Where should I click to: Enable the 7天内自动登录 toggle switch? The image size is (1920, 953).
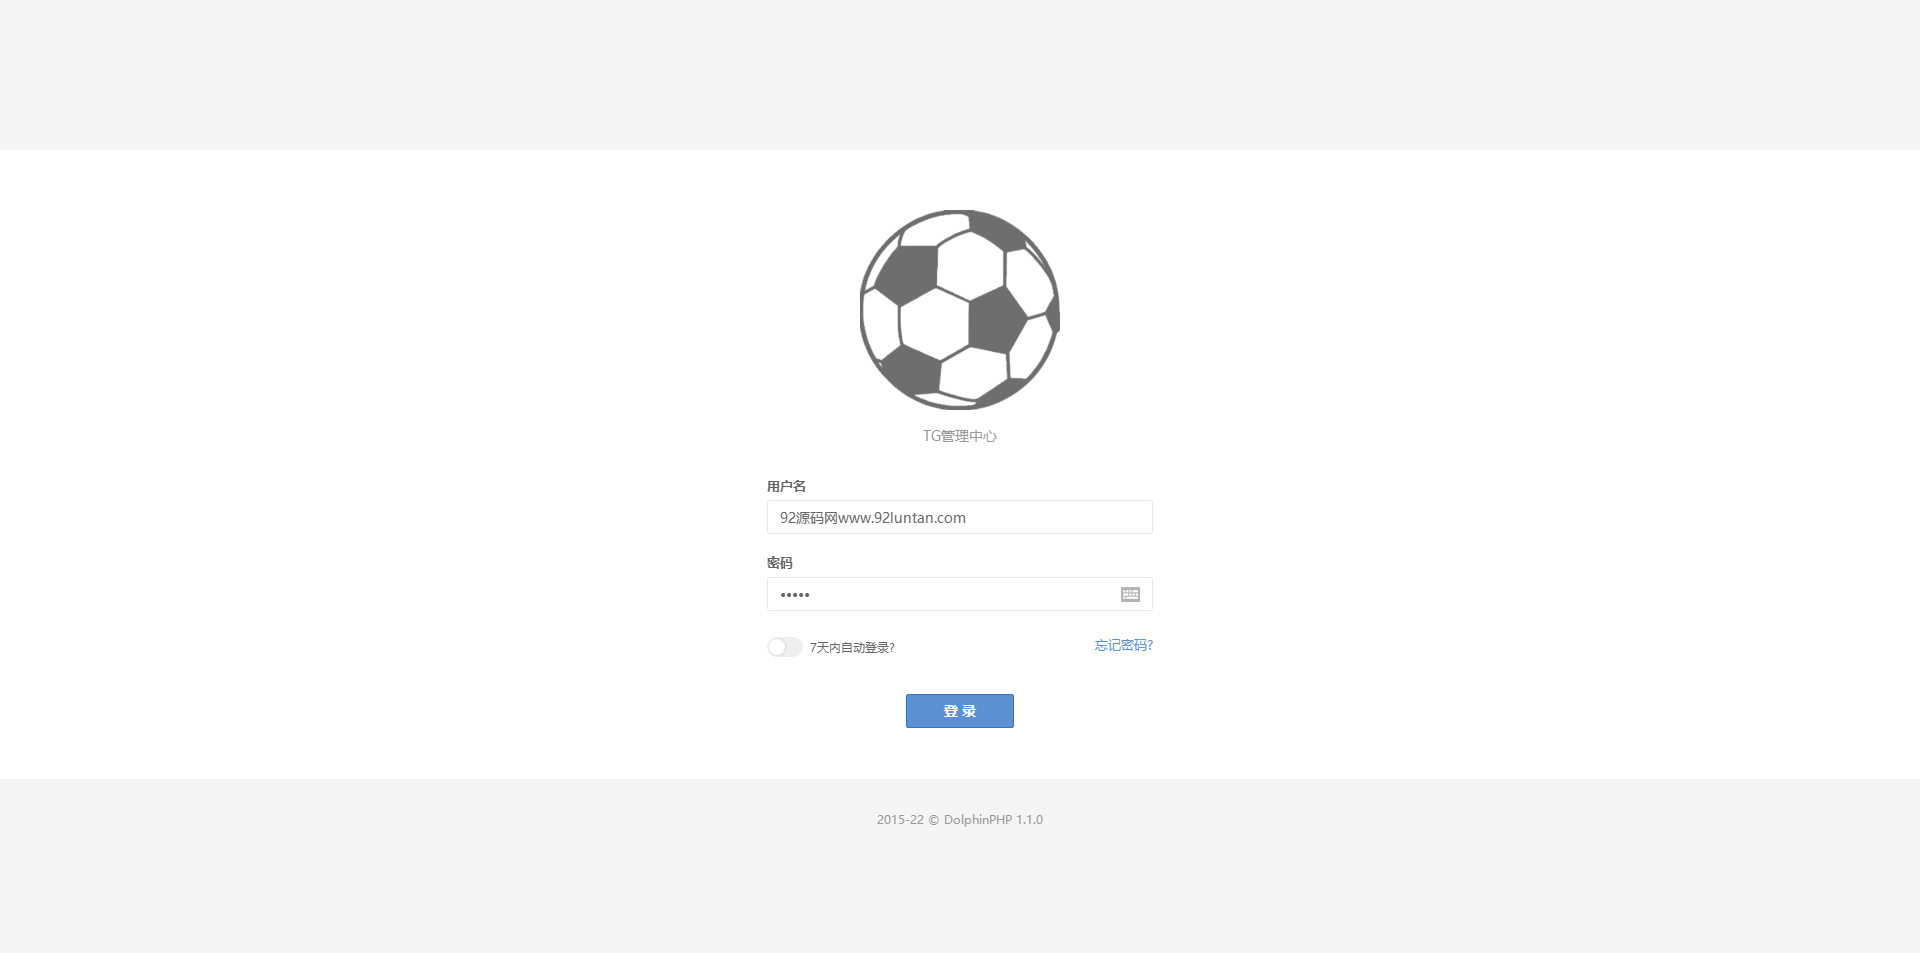tap(785, 647)
